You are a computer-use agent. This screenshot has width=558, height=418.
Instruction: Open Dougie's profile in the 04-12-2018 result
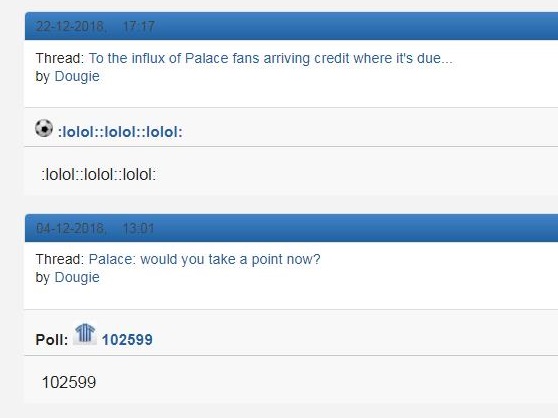[x=77, y=277]
